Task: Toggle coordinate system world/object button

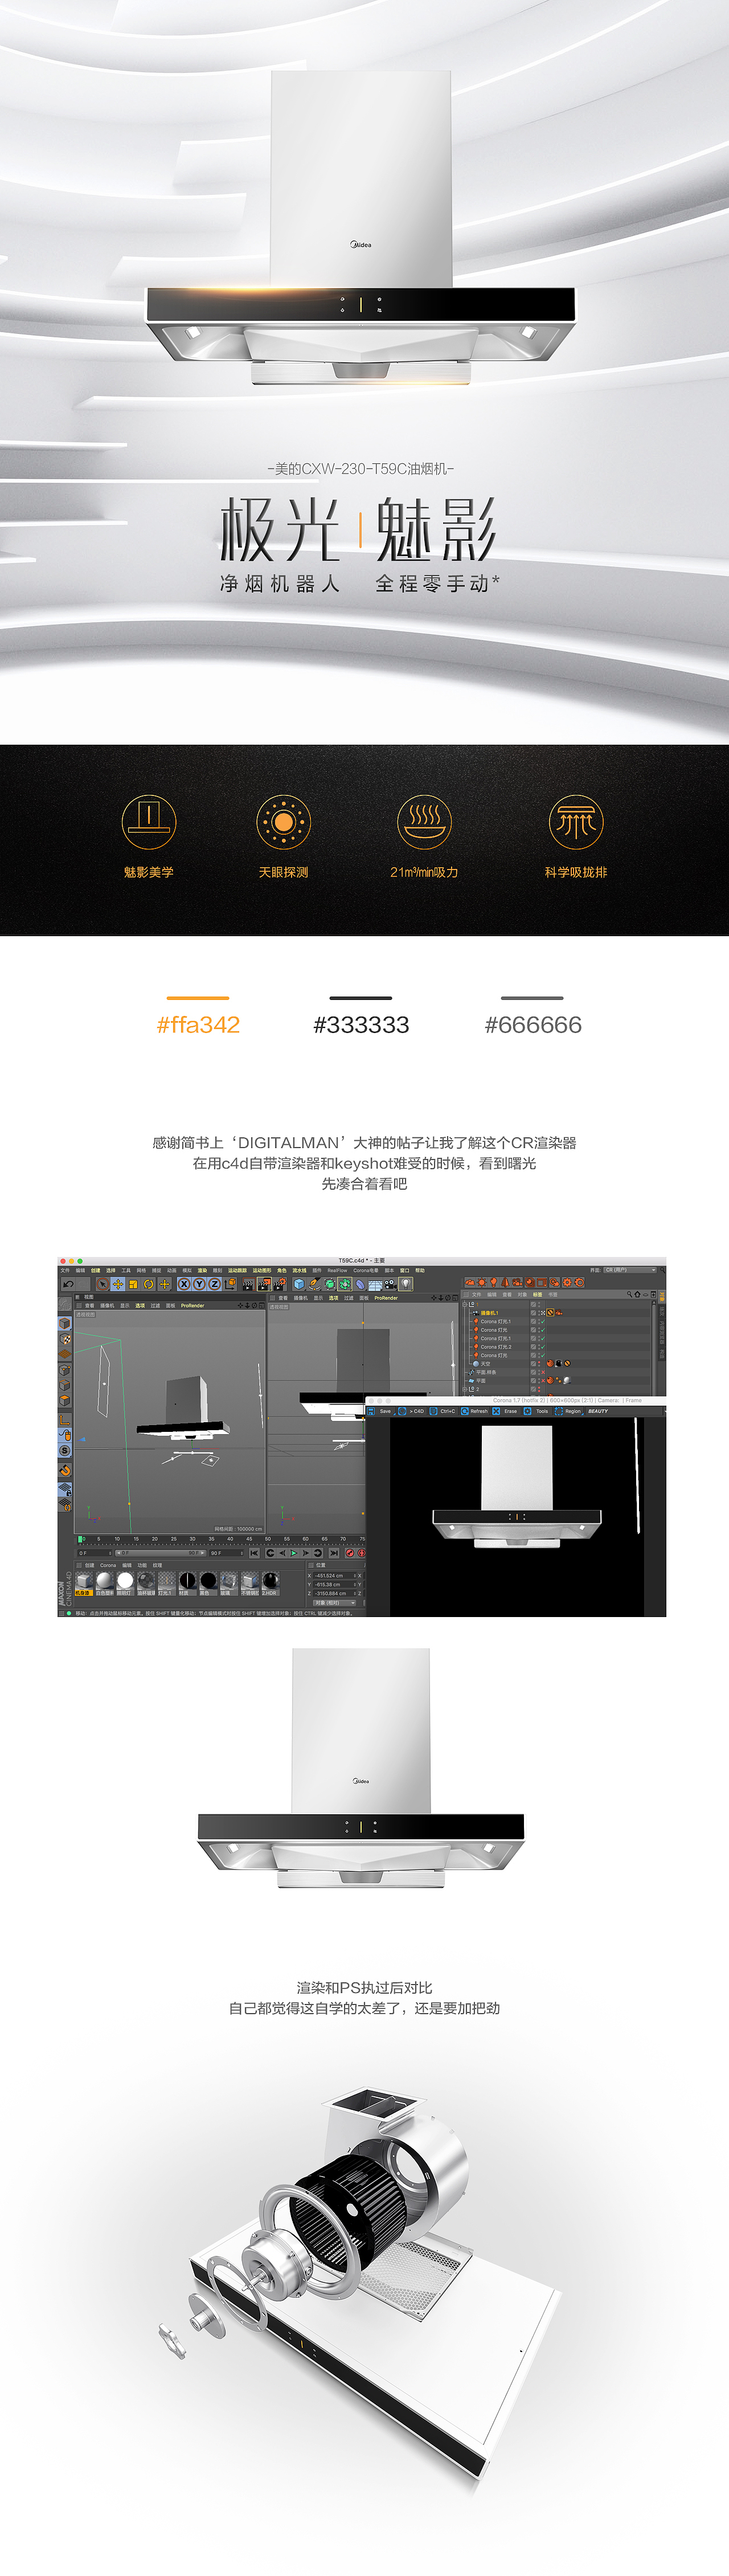Action: click(230, 1285)
